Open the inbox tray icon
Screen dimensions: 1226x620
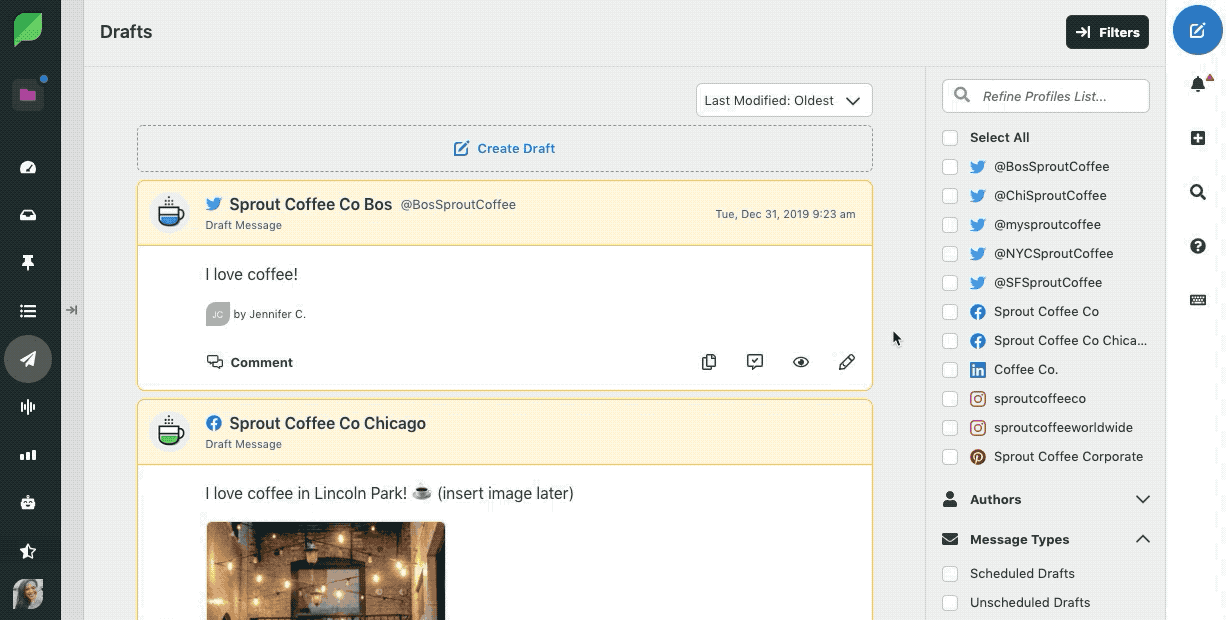pyautogui.click(x=28, y=215)
